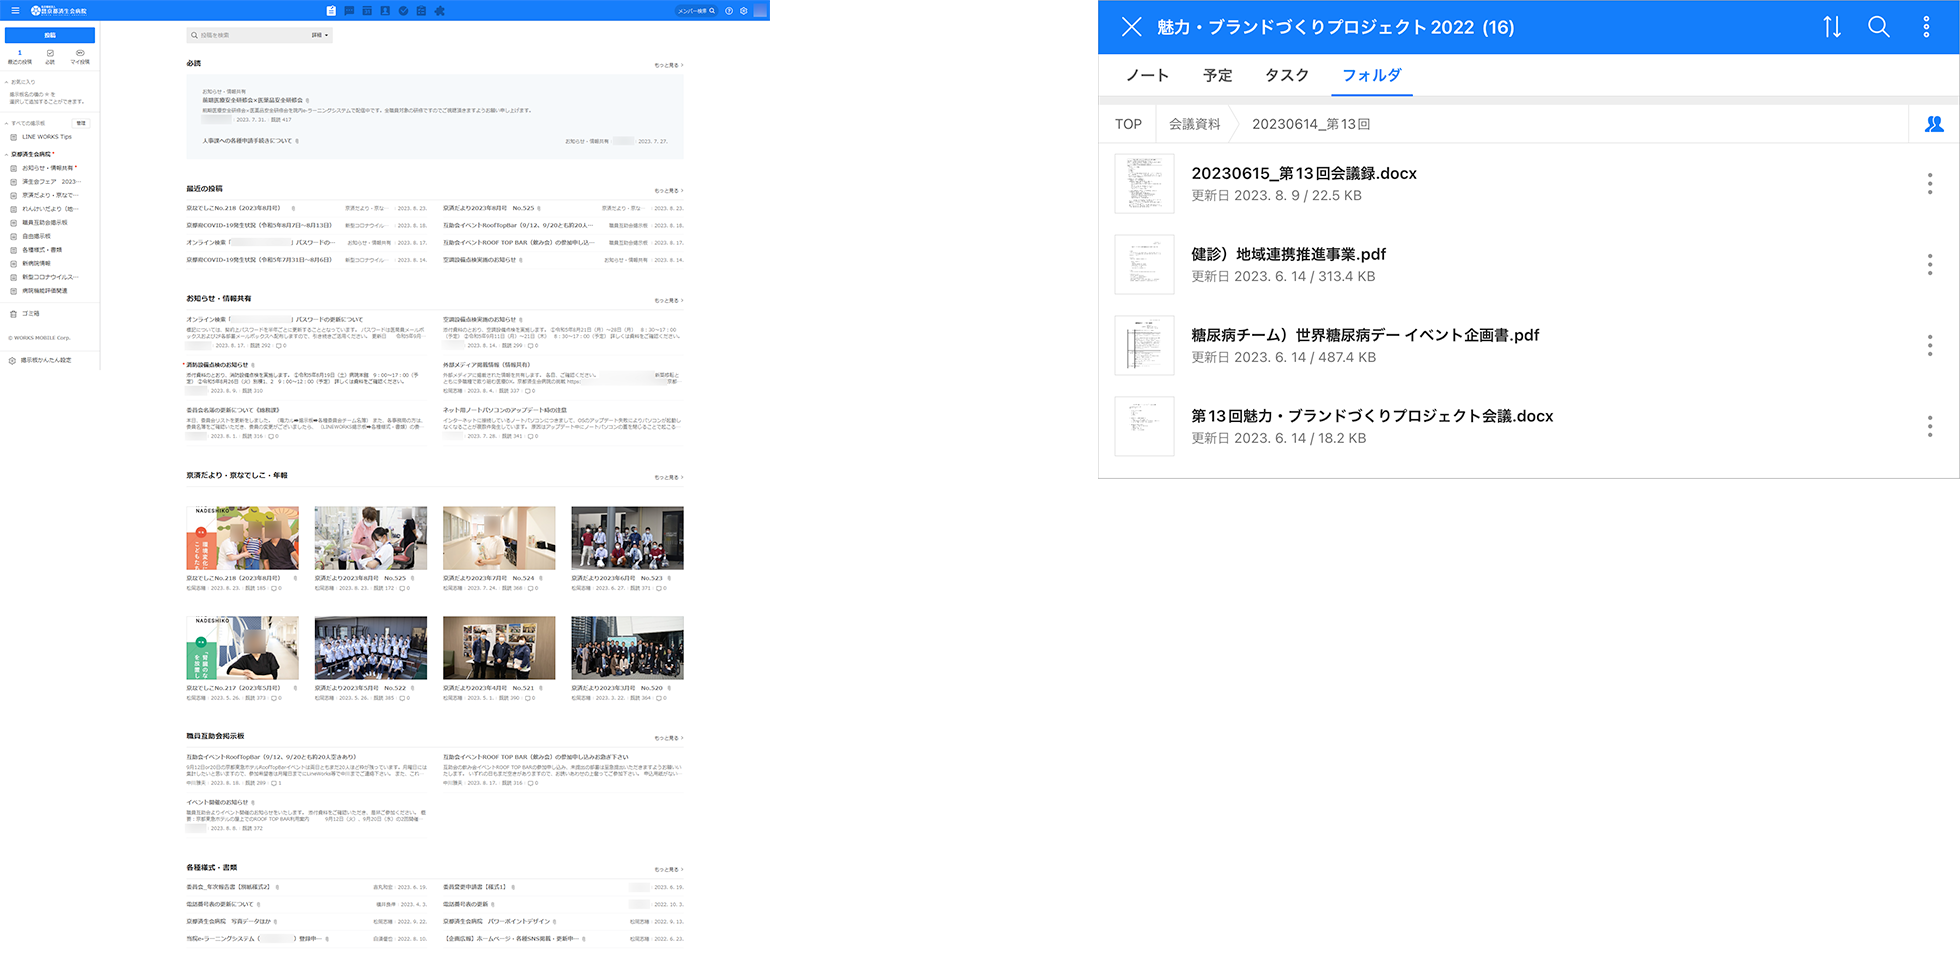Open the members icon beside breadcrumb
The height and width of the screenshot is (980, 1960).
point(1934,124)
